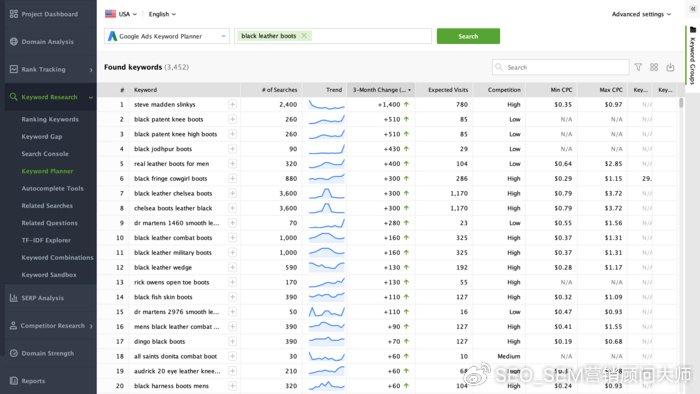Add 'black patent knee boots' with plus icon
The width and height of the screenshot is (700, 394).
click(x=232, y=119)
